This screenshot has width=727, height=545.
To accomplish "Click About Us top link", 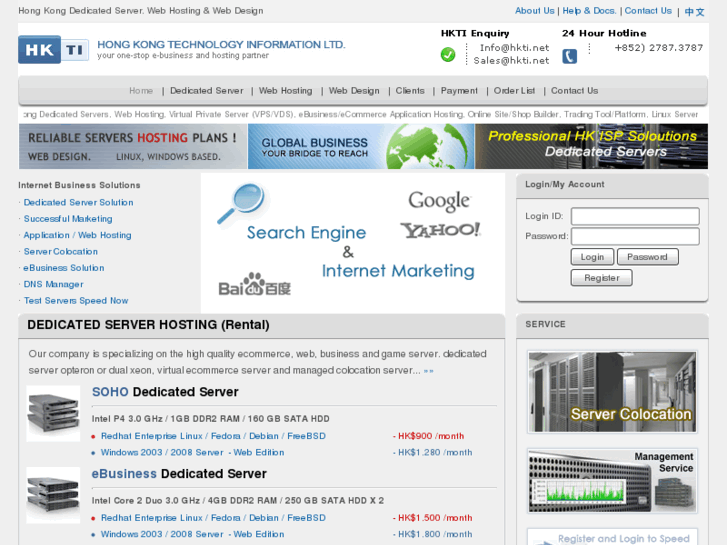I will pyautogui.click(x=535, y=11).
